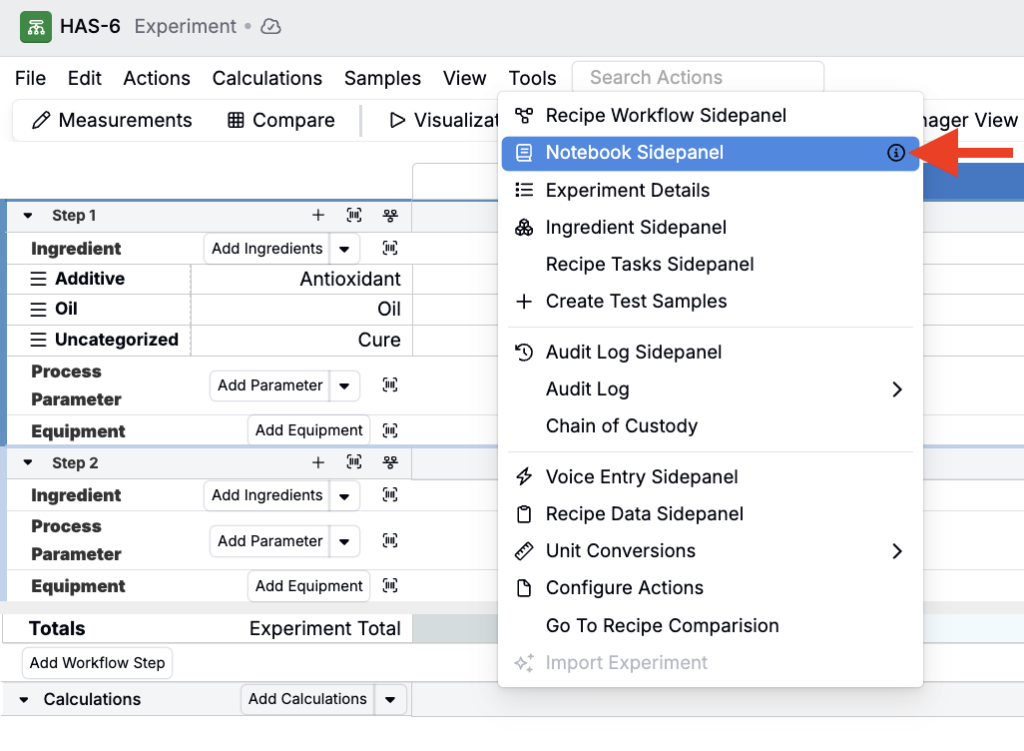Click the drag handle icon for Additive row
The image size is (1024, 751).
(38, 279)
